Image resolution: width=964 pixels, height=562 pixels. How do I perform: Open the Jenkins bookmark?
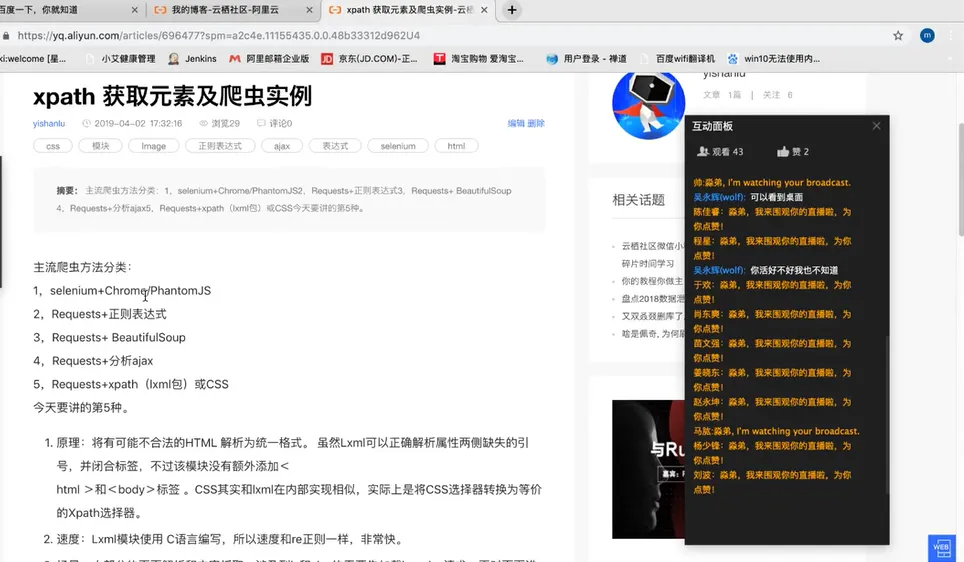192,59
